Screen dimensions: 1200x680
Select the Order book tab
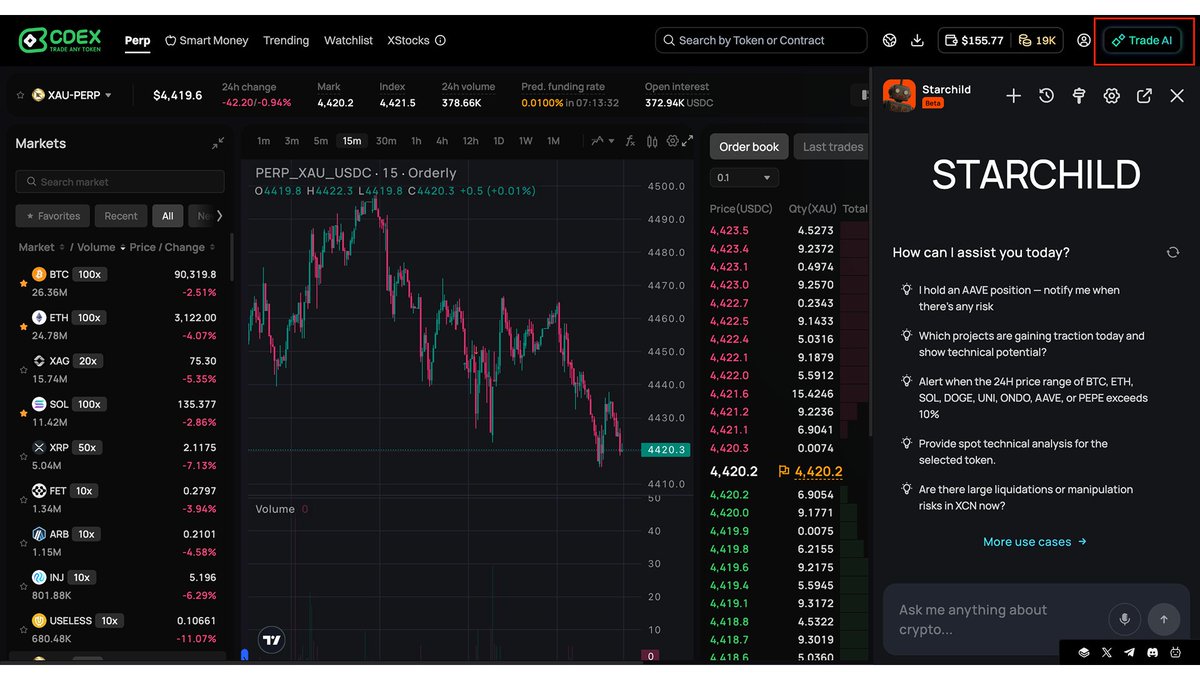(x=749, y=147)
